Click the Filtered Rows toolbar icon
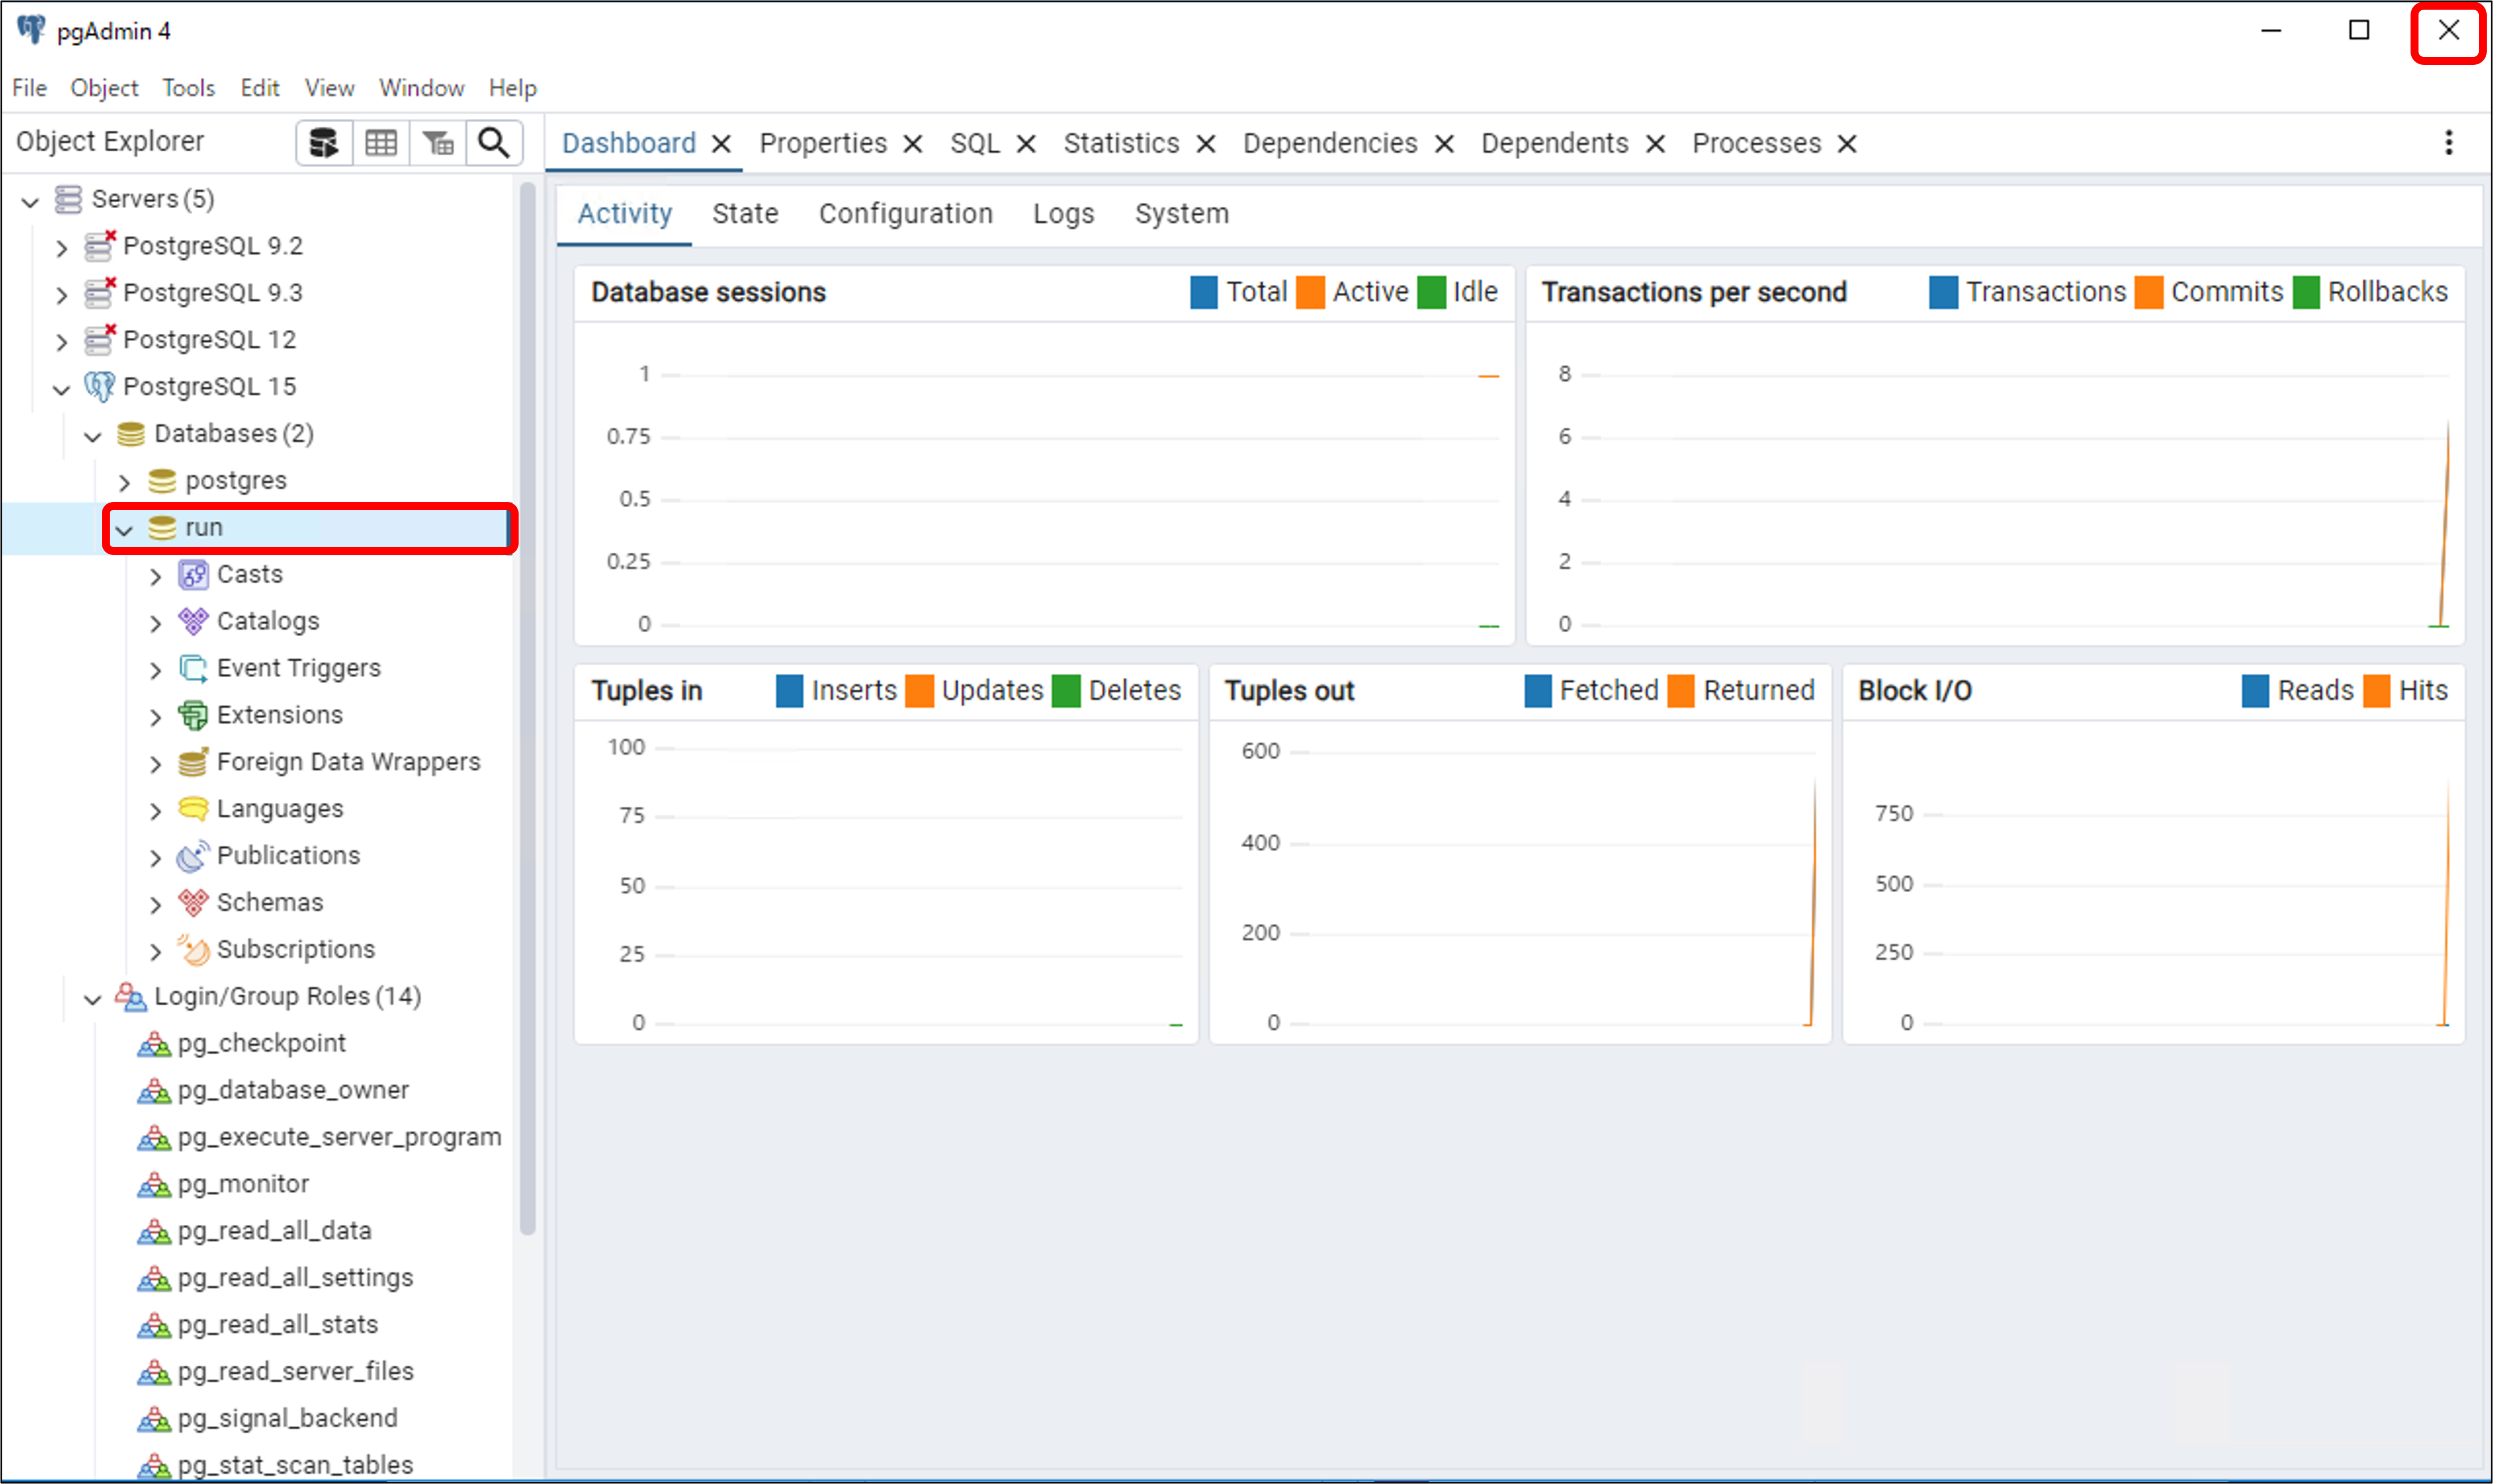The height and width of the screenshot is (1484, 2493). [x=438, y=143]
